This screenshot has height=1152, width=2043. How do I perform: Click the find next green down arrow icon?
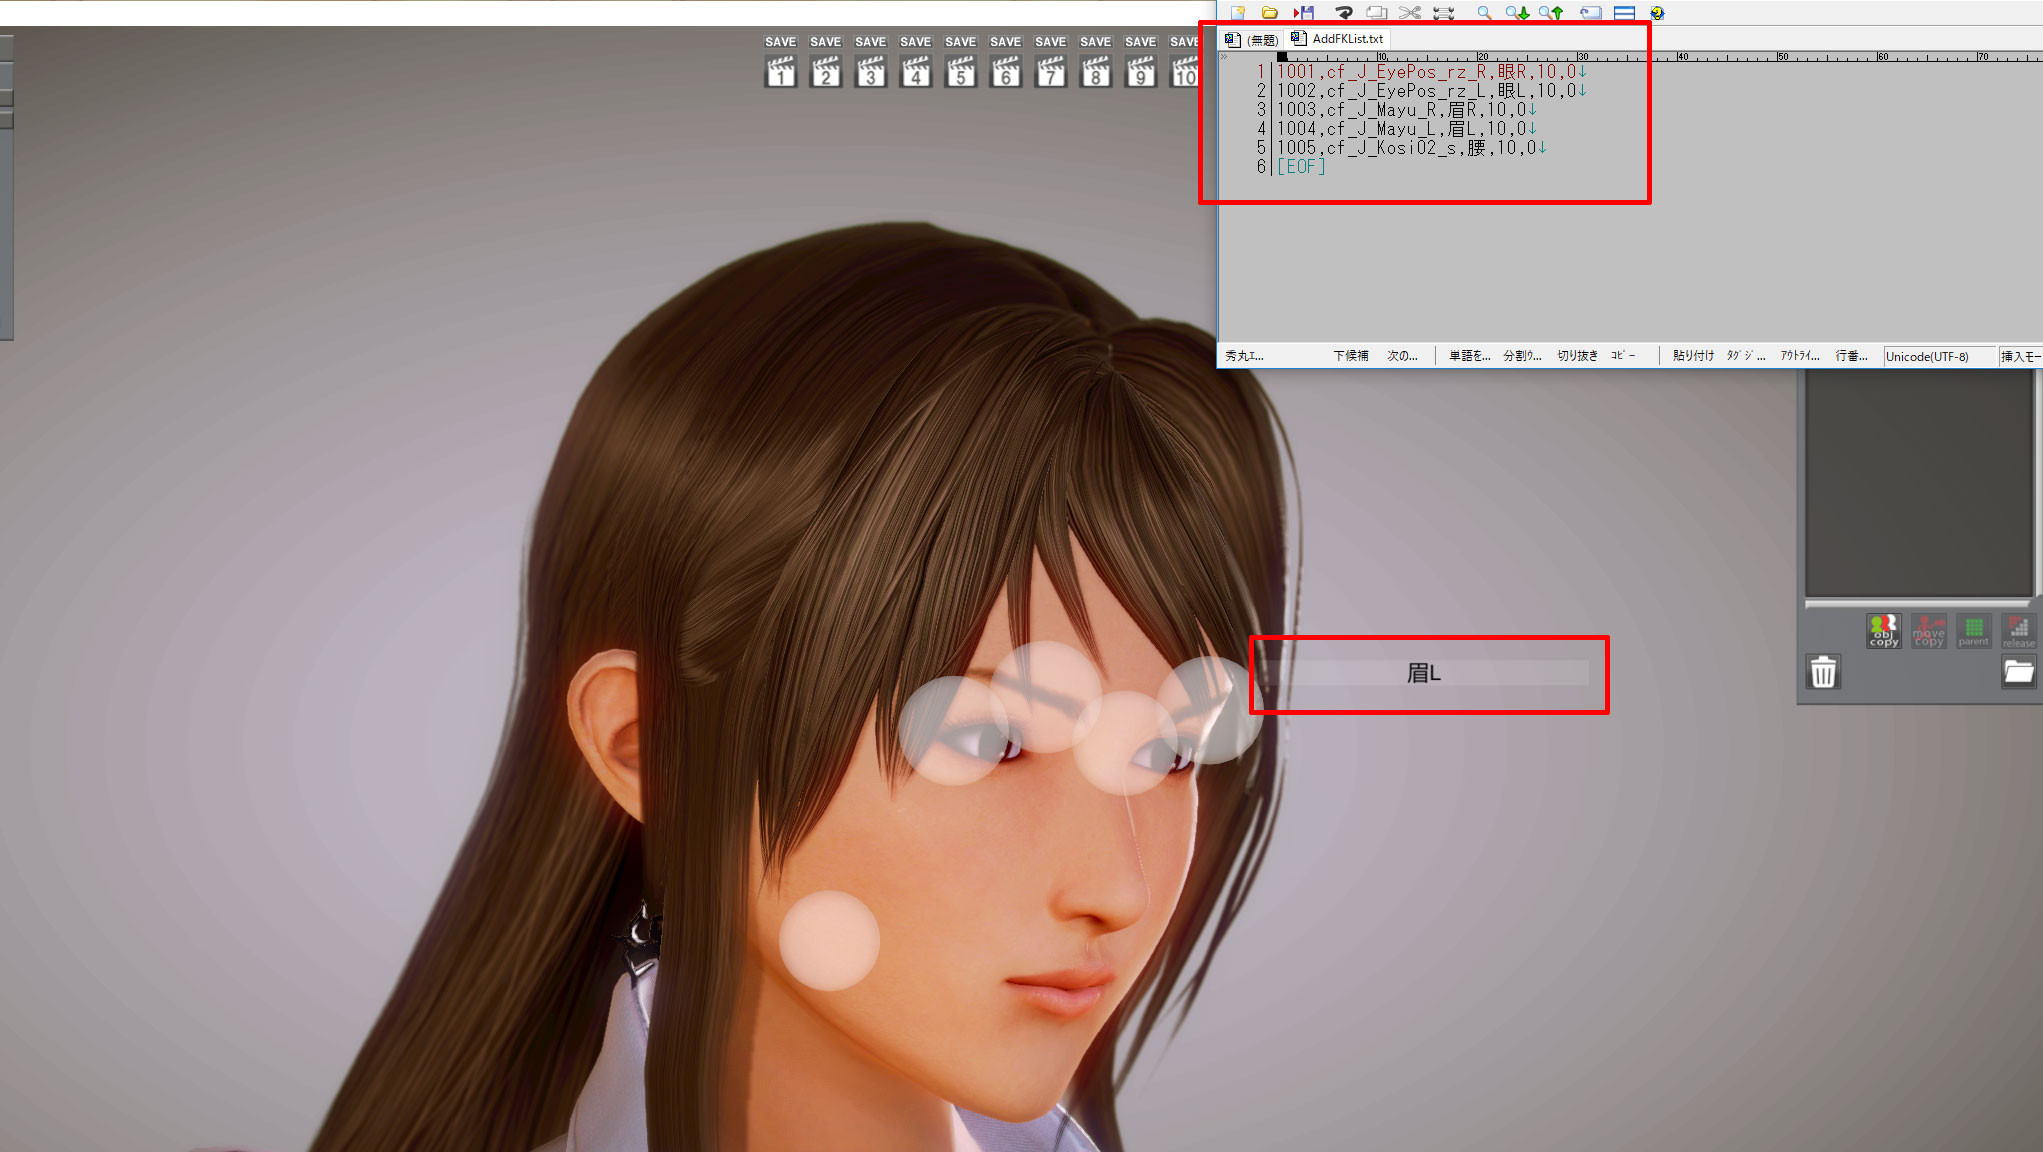click(1517, 13)
